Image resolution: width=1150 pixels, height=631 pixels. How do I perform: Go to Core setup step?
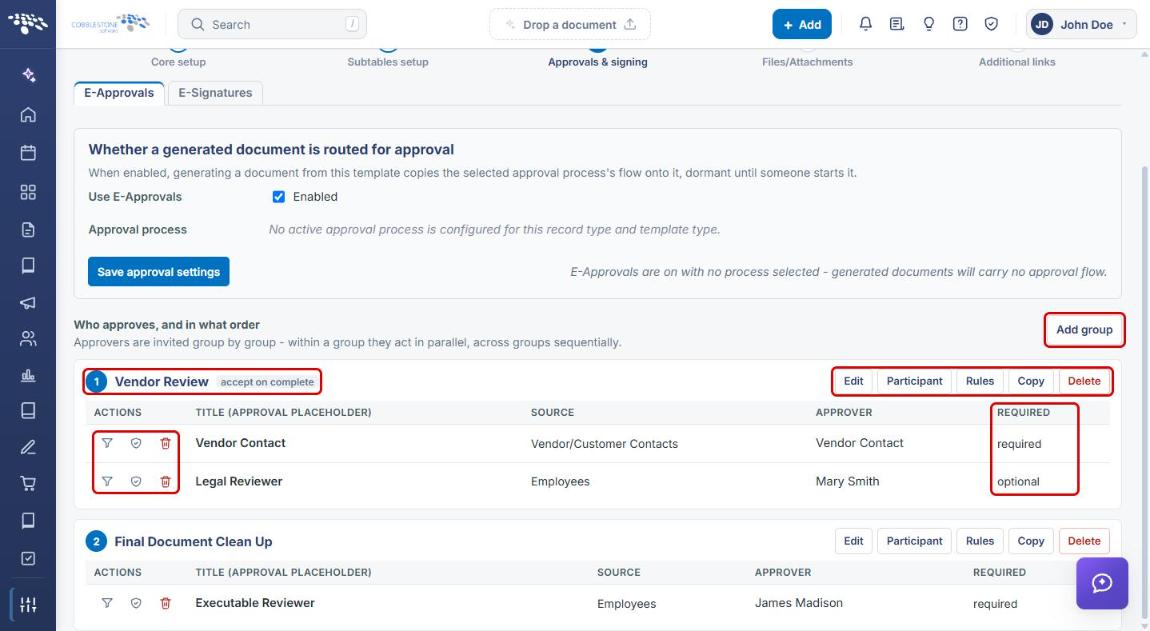(178, 62)
